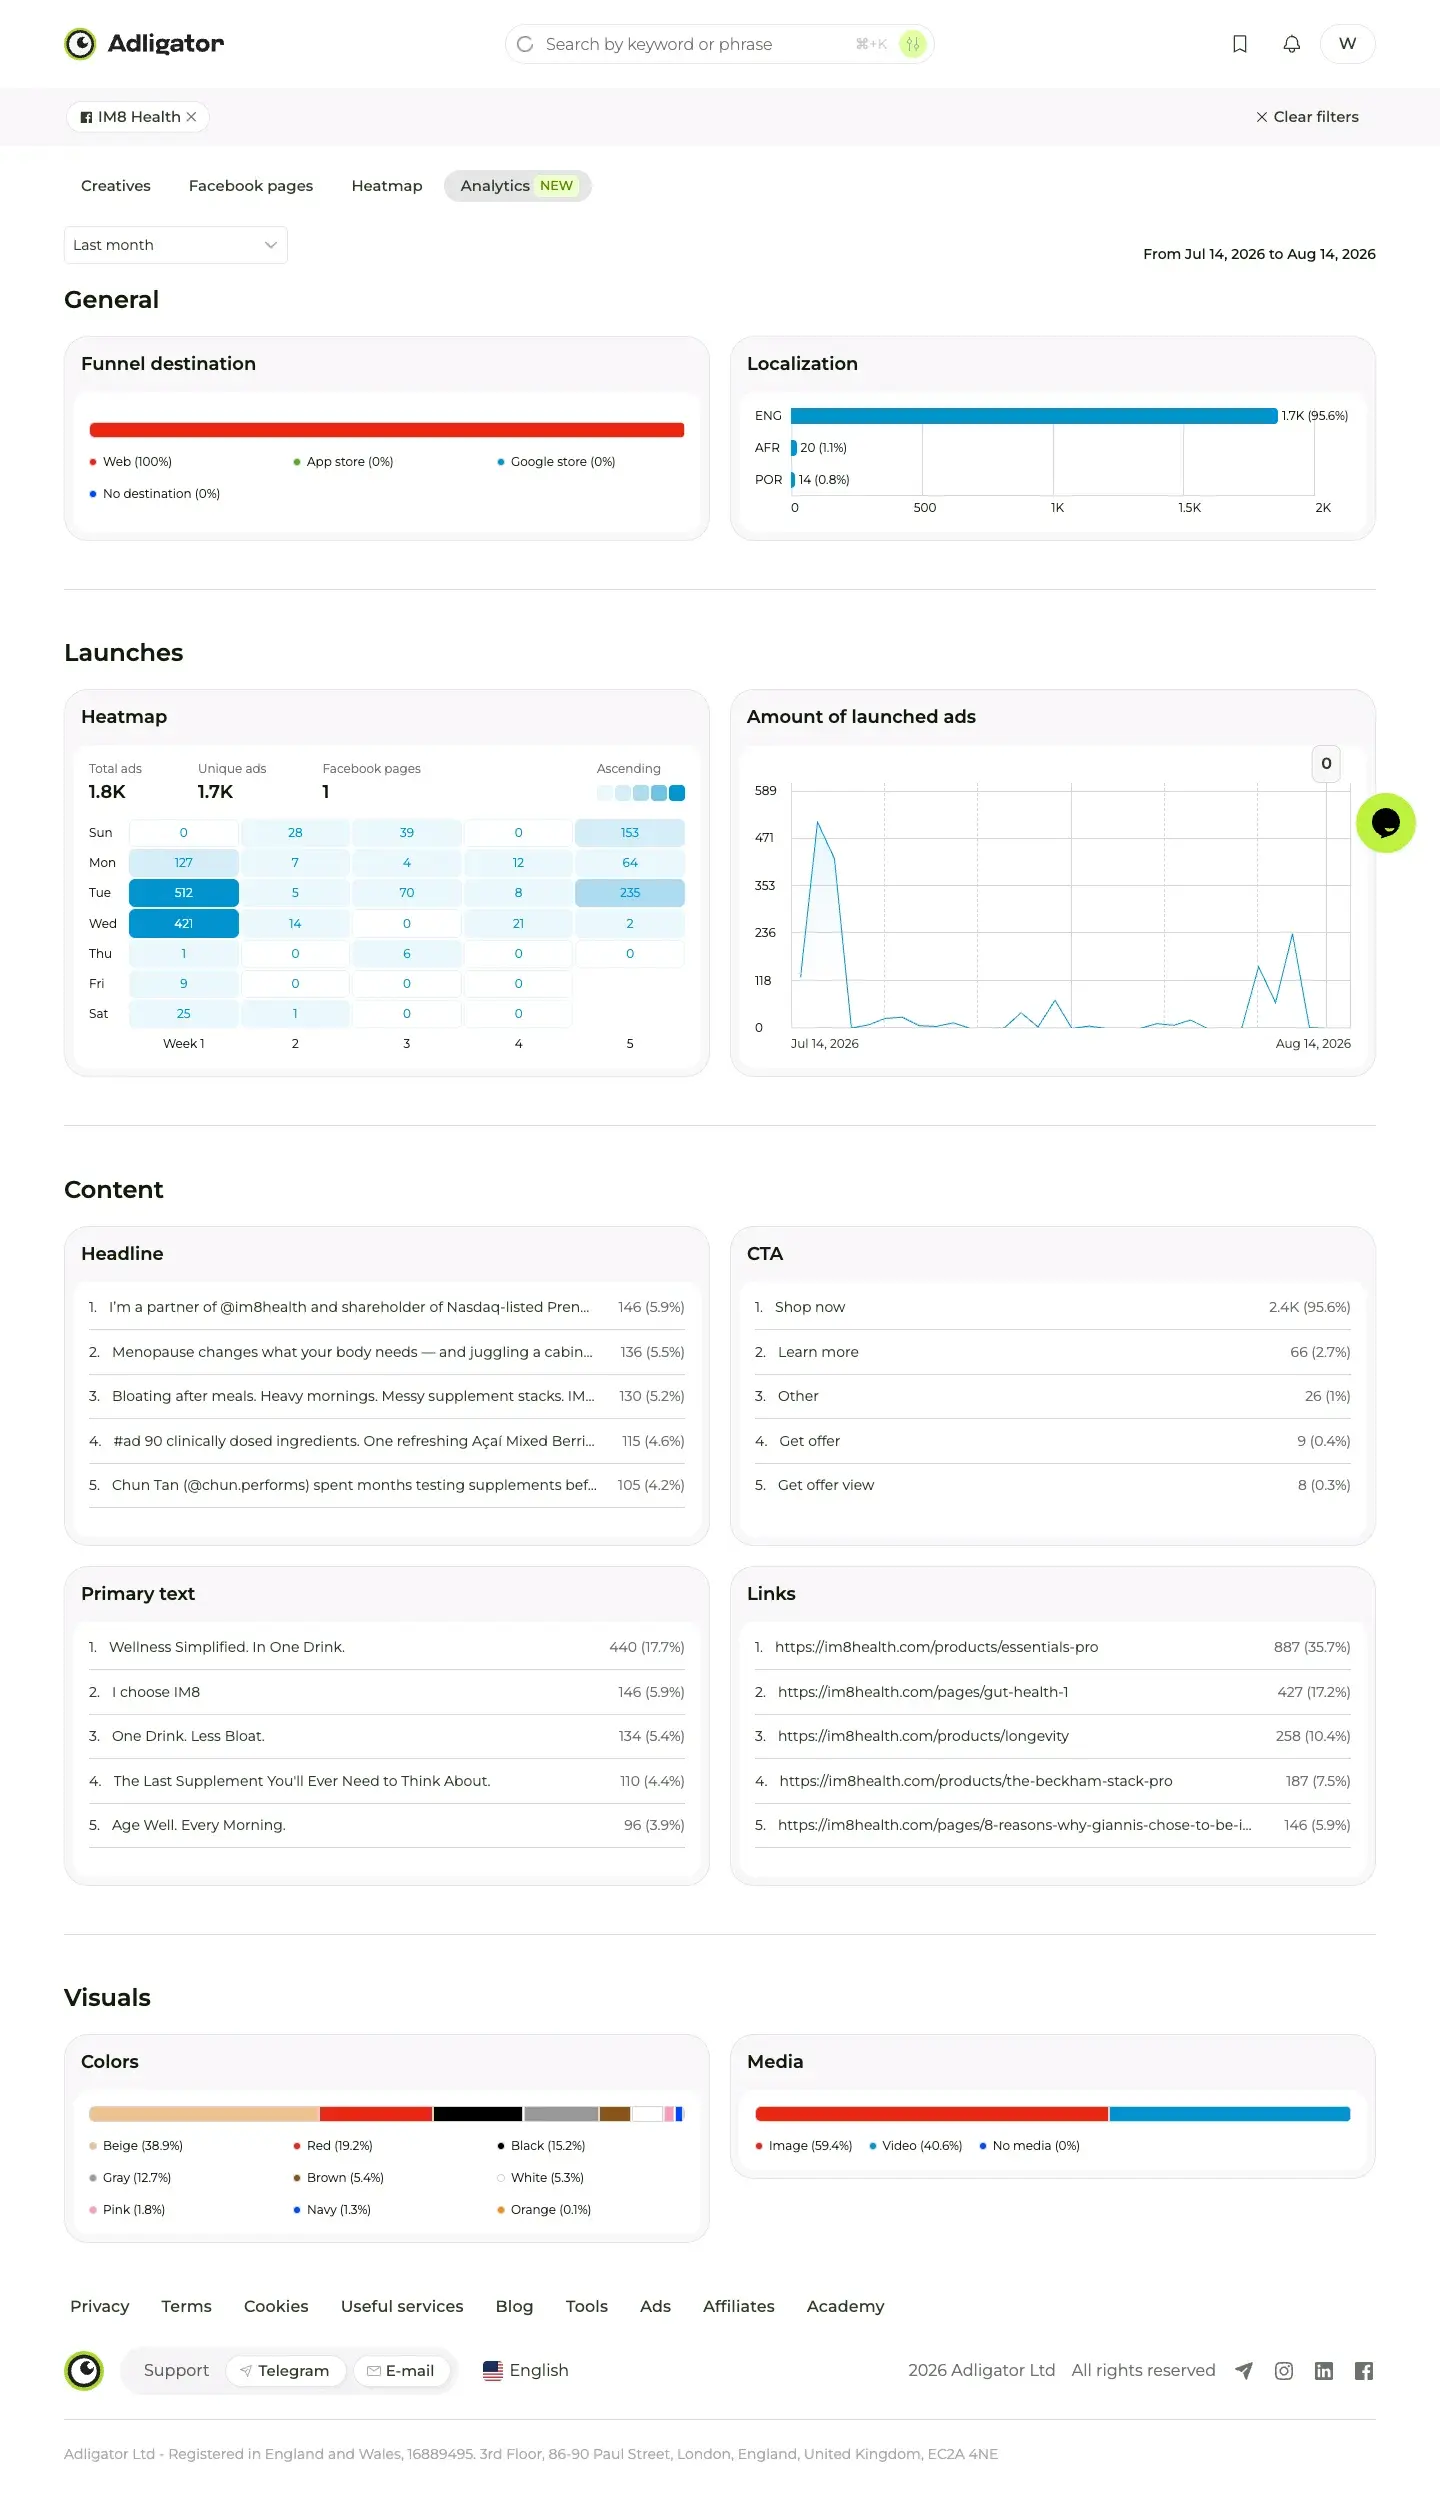Open the Telegram social icon in footer

click(1244, 2371)
